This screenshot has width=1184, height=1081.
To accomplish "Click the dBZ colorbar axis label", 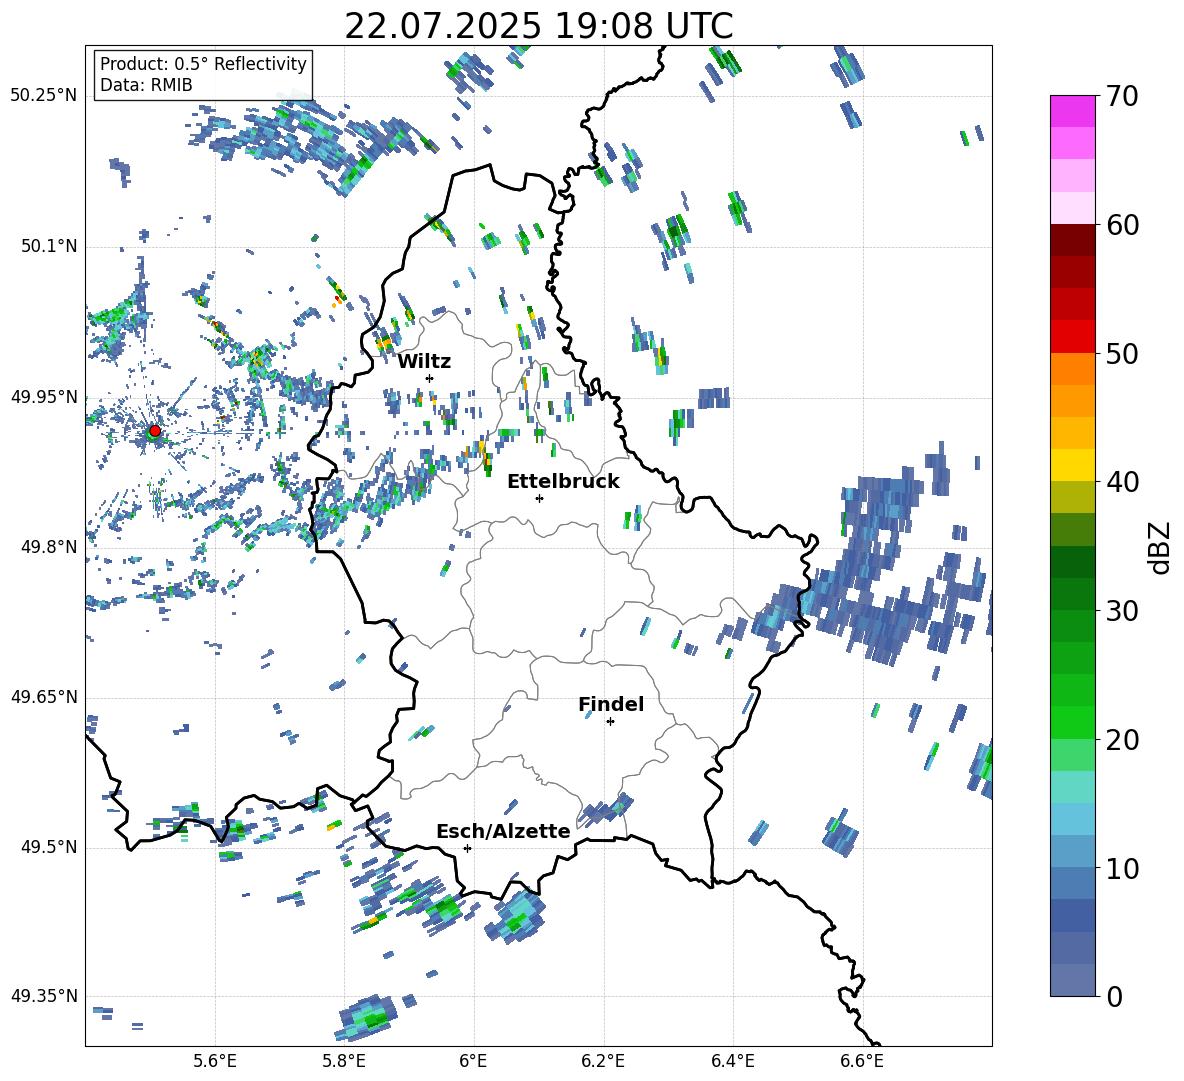I will [x=1160, y=547].
